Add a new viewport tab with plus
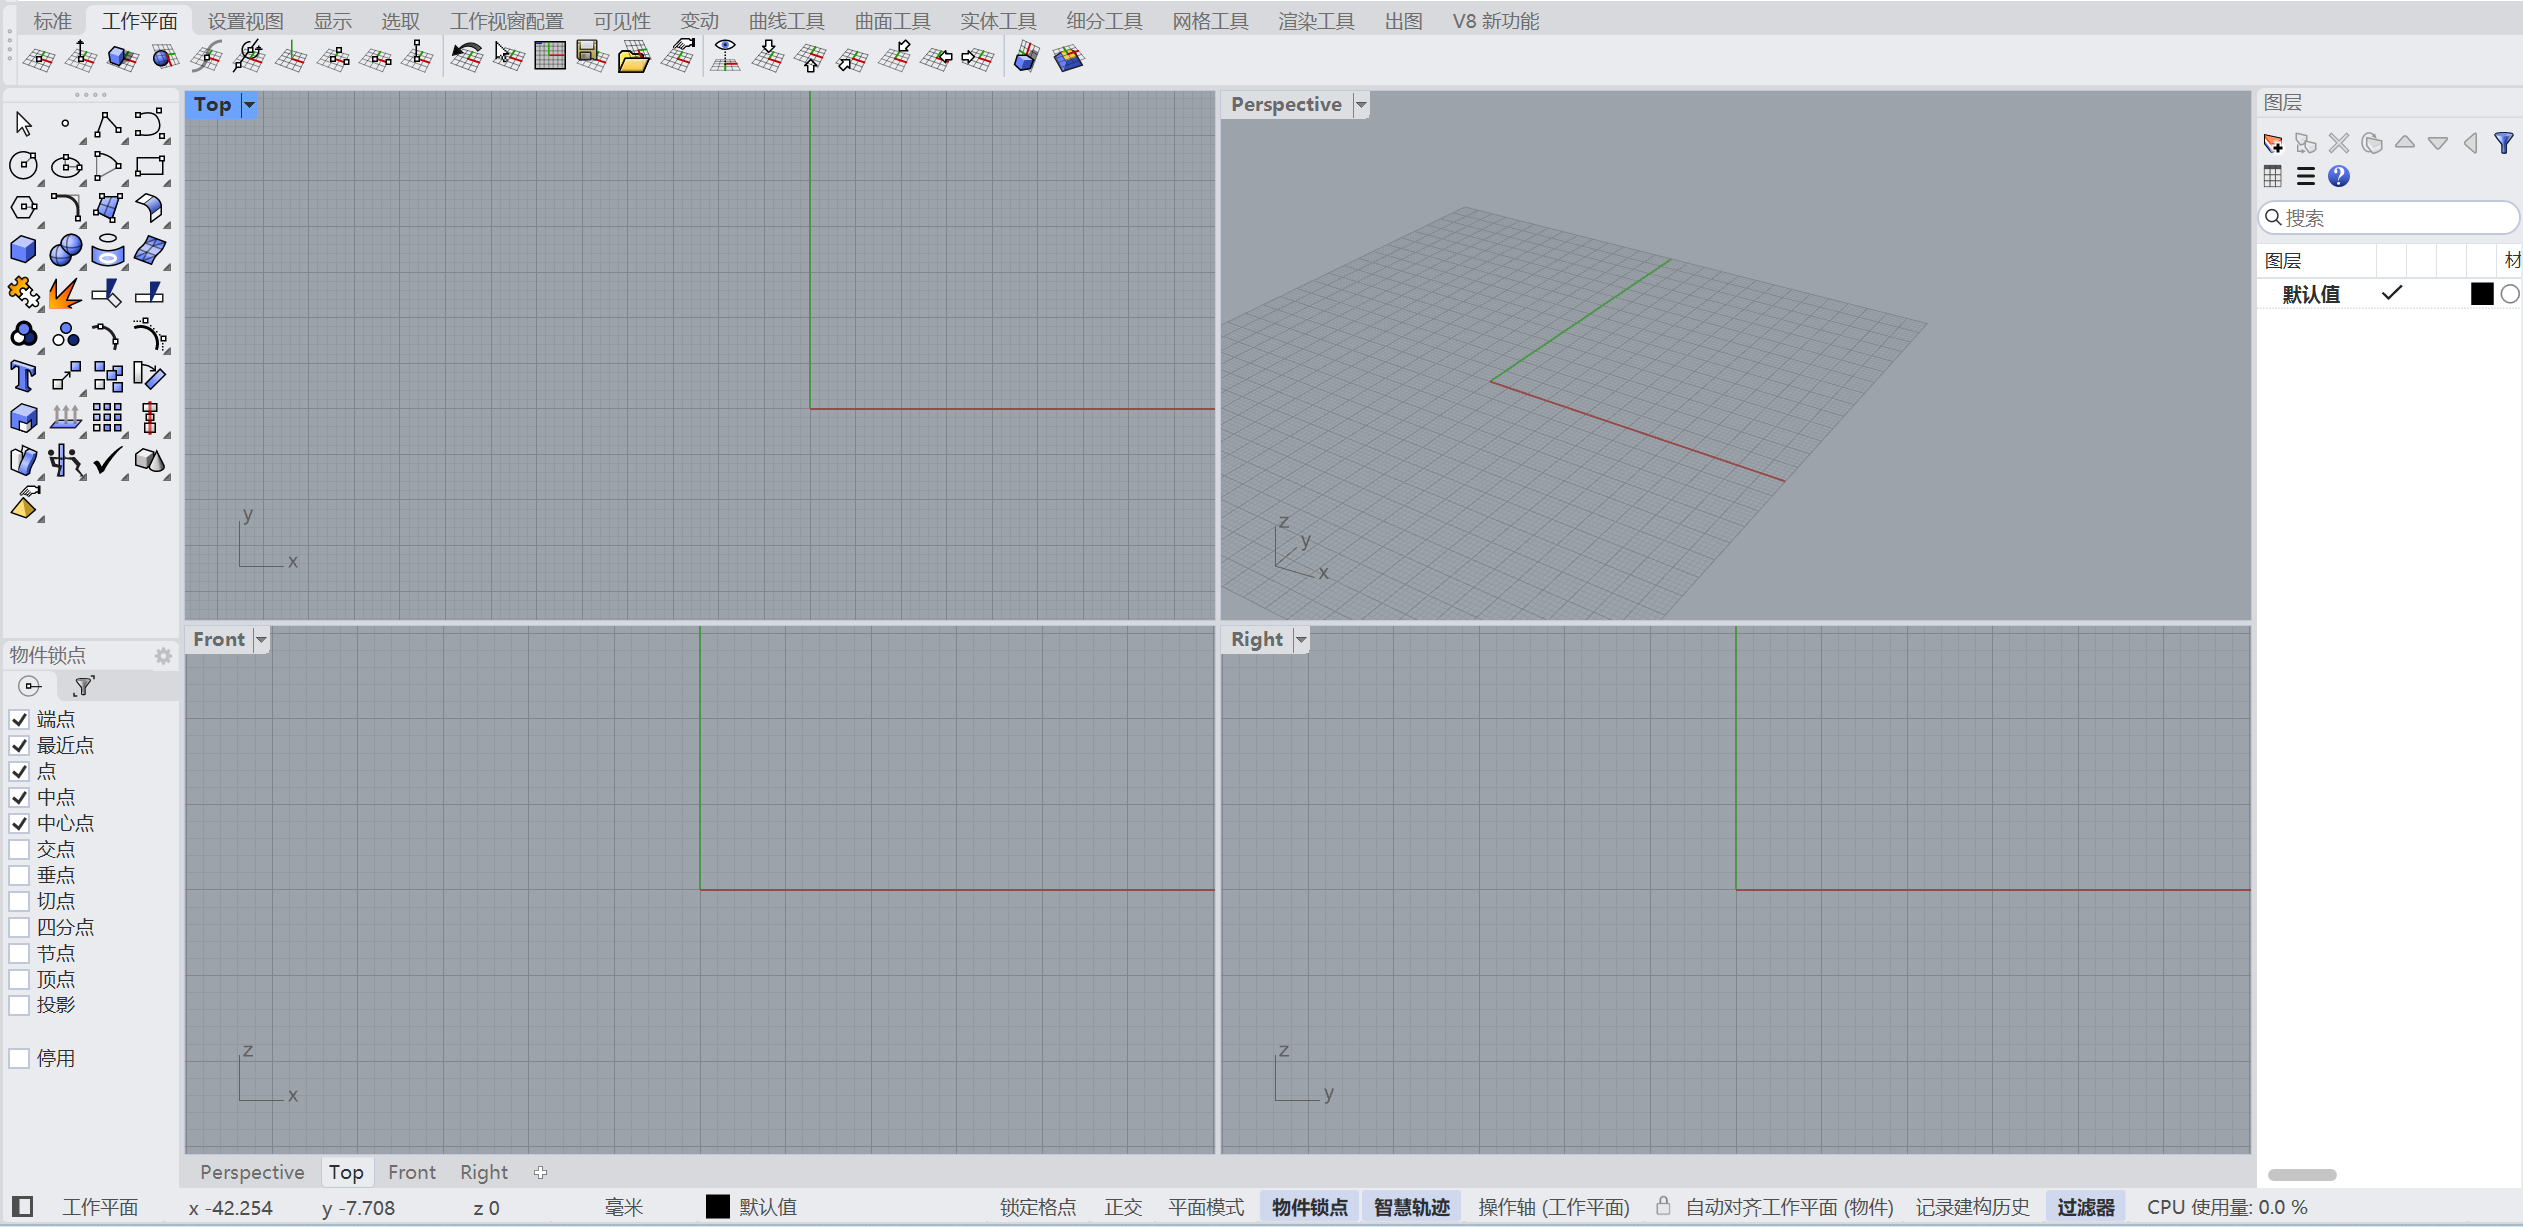 541,1172
